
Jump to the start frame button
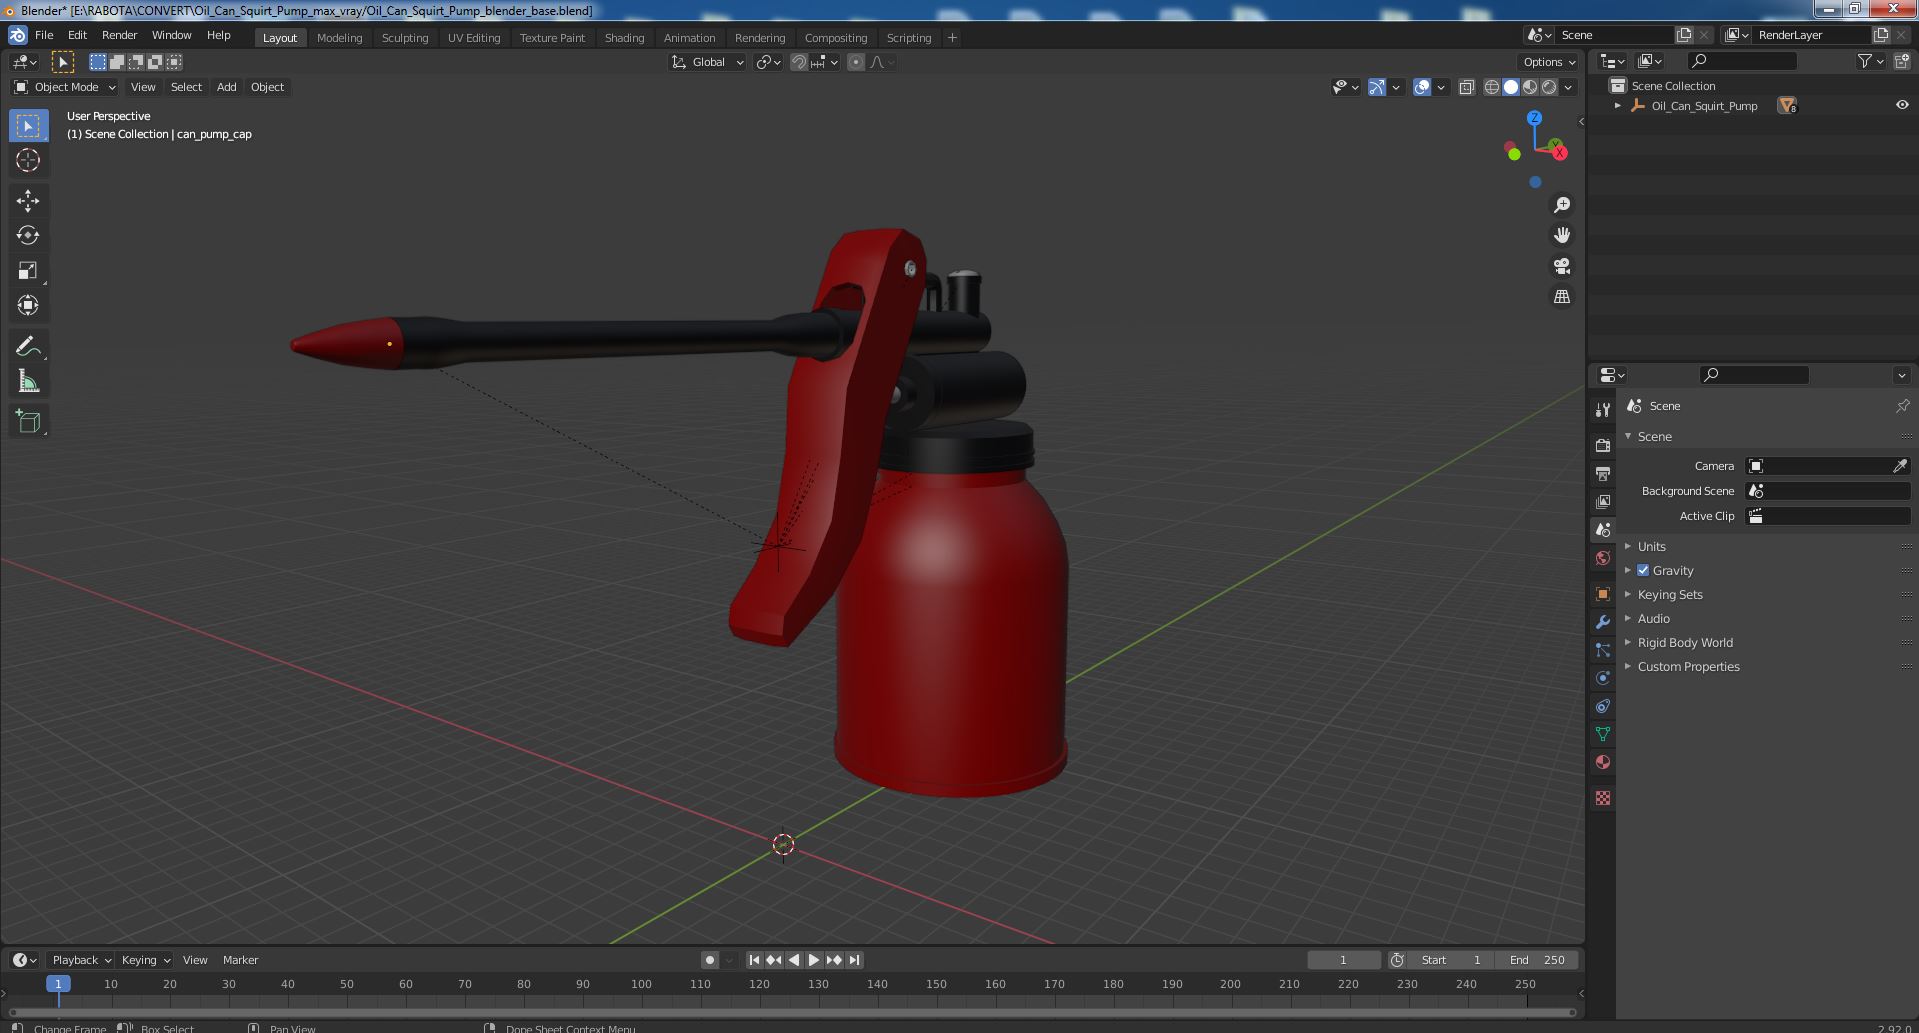point(754,960)
